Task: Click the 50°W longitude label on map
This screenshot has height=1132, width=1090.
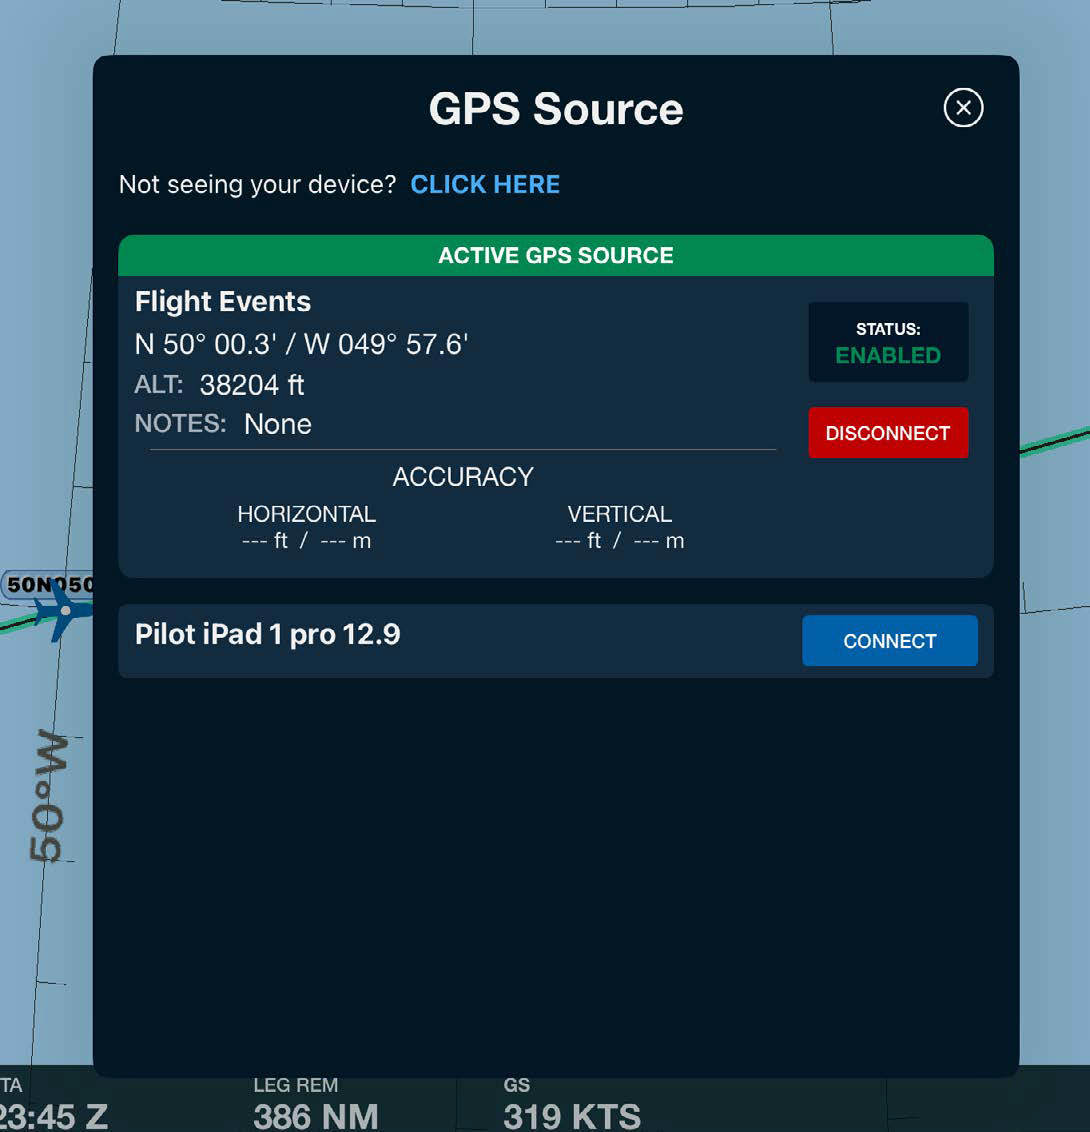Action: click(x=48, y=796)
